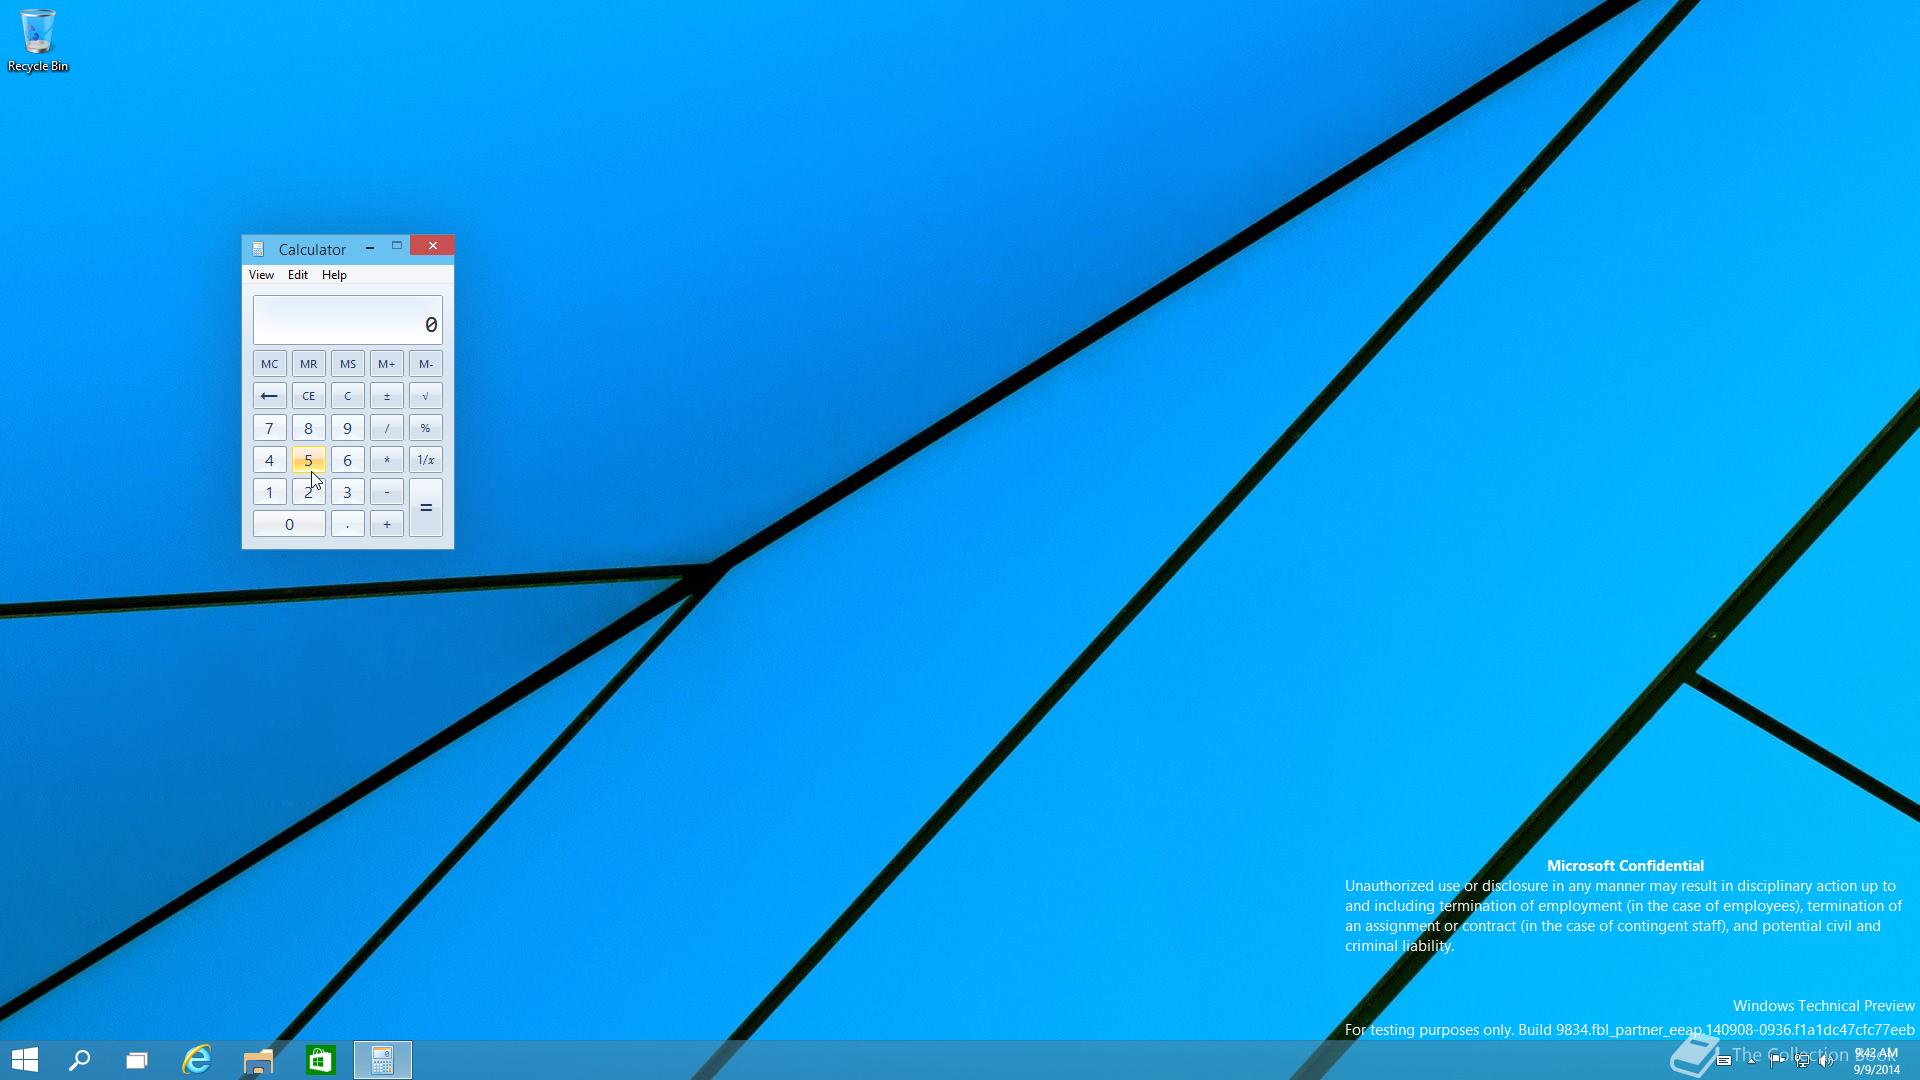Click the M+ memory add button
Screen dimensions: 1920x1080
point(386,364)
